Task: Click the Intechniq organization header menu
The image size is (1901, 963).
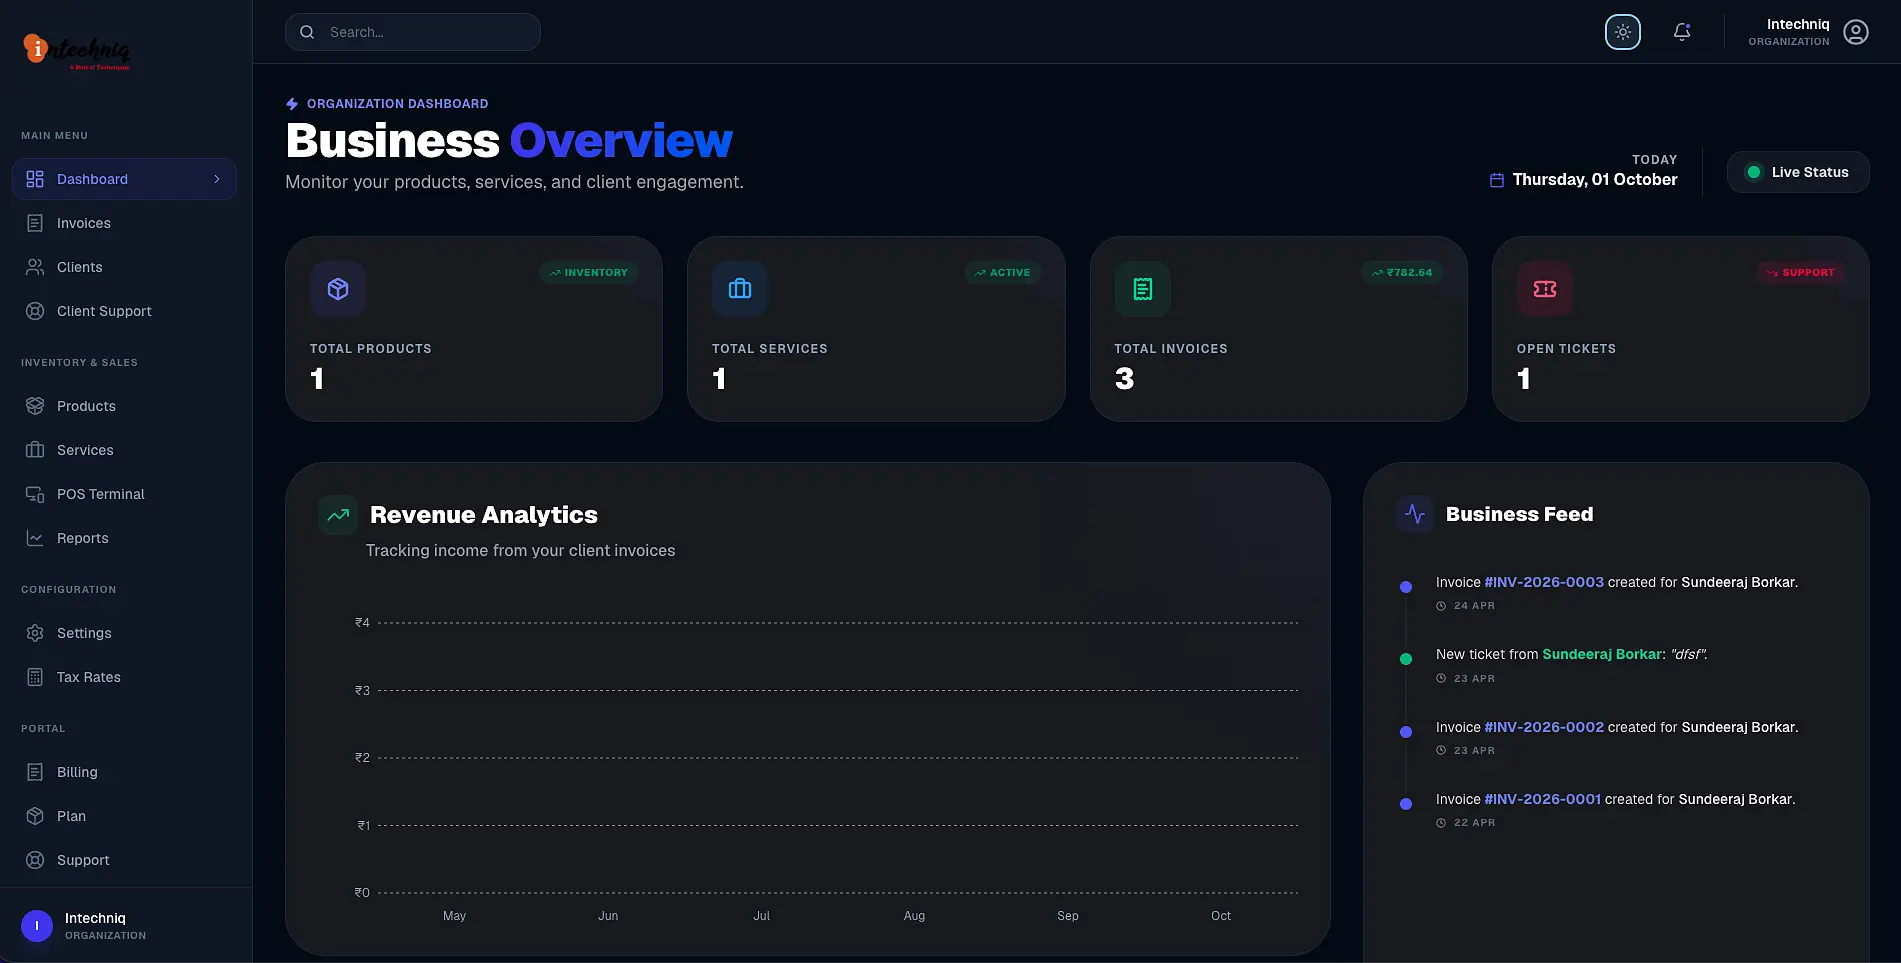Action: [1808, 32]
